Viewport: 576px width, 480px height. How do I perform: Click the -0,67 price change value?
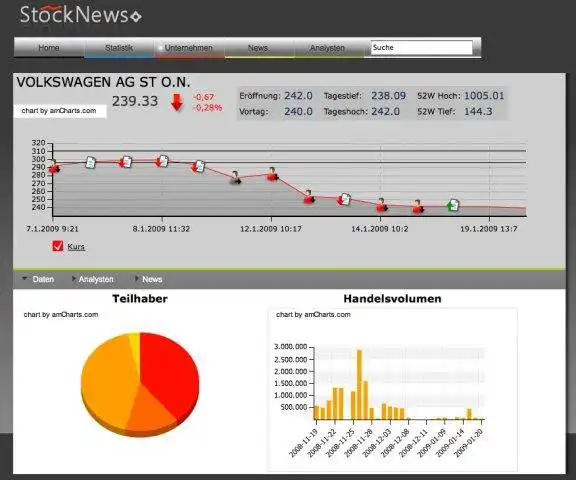(204, 97)
